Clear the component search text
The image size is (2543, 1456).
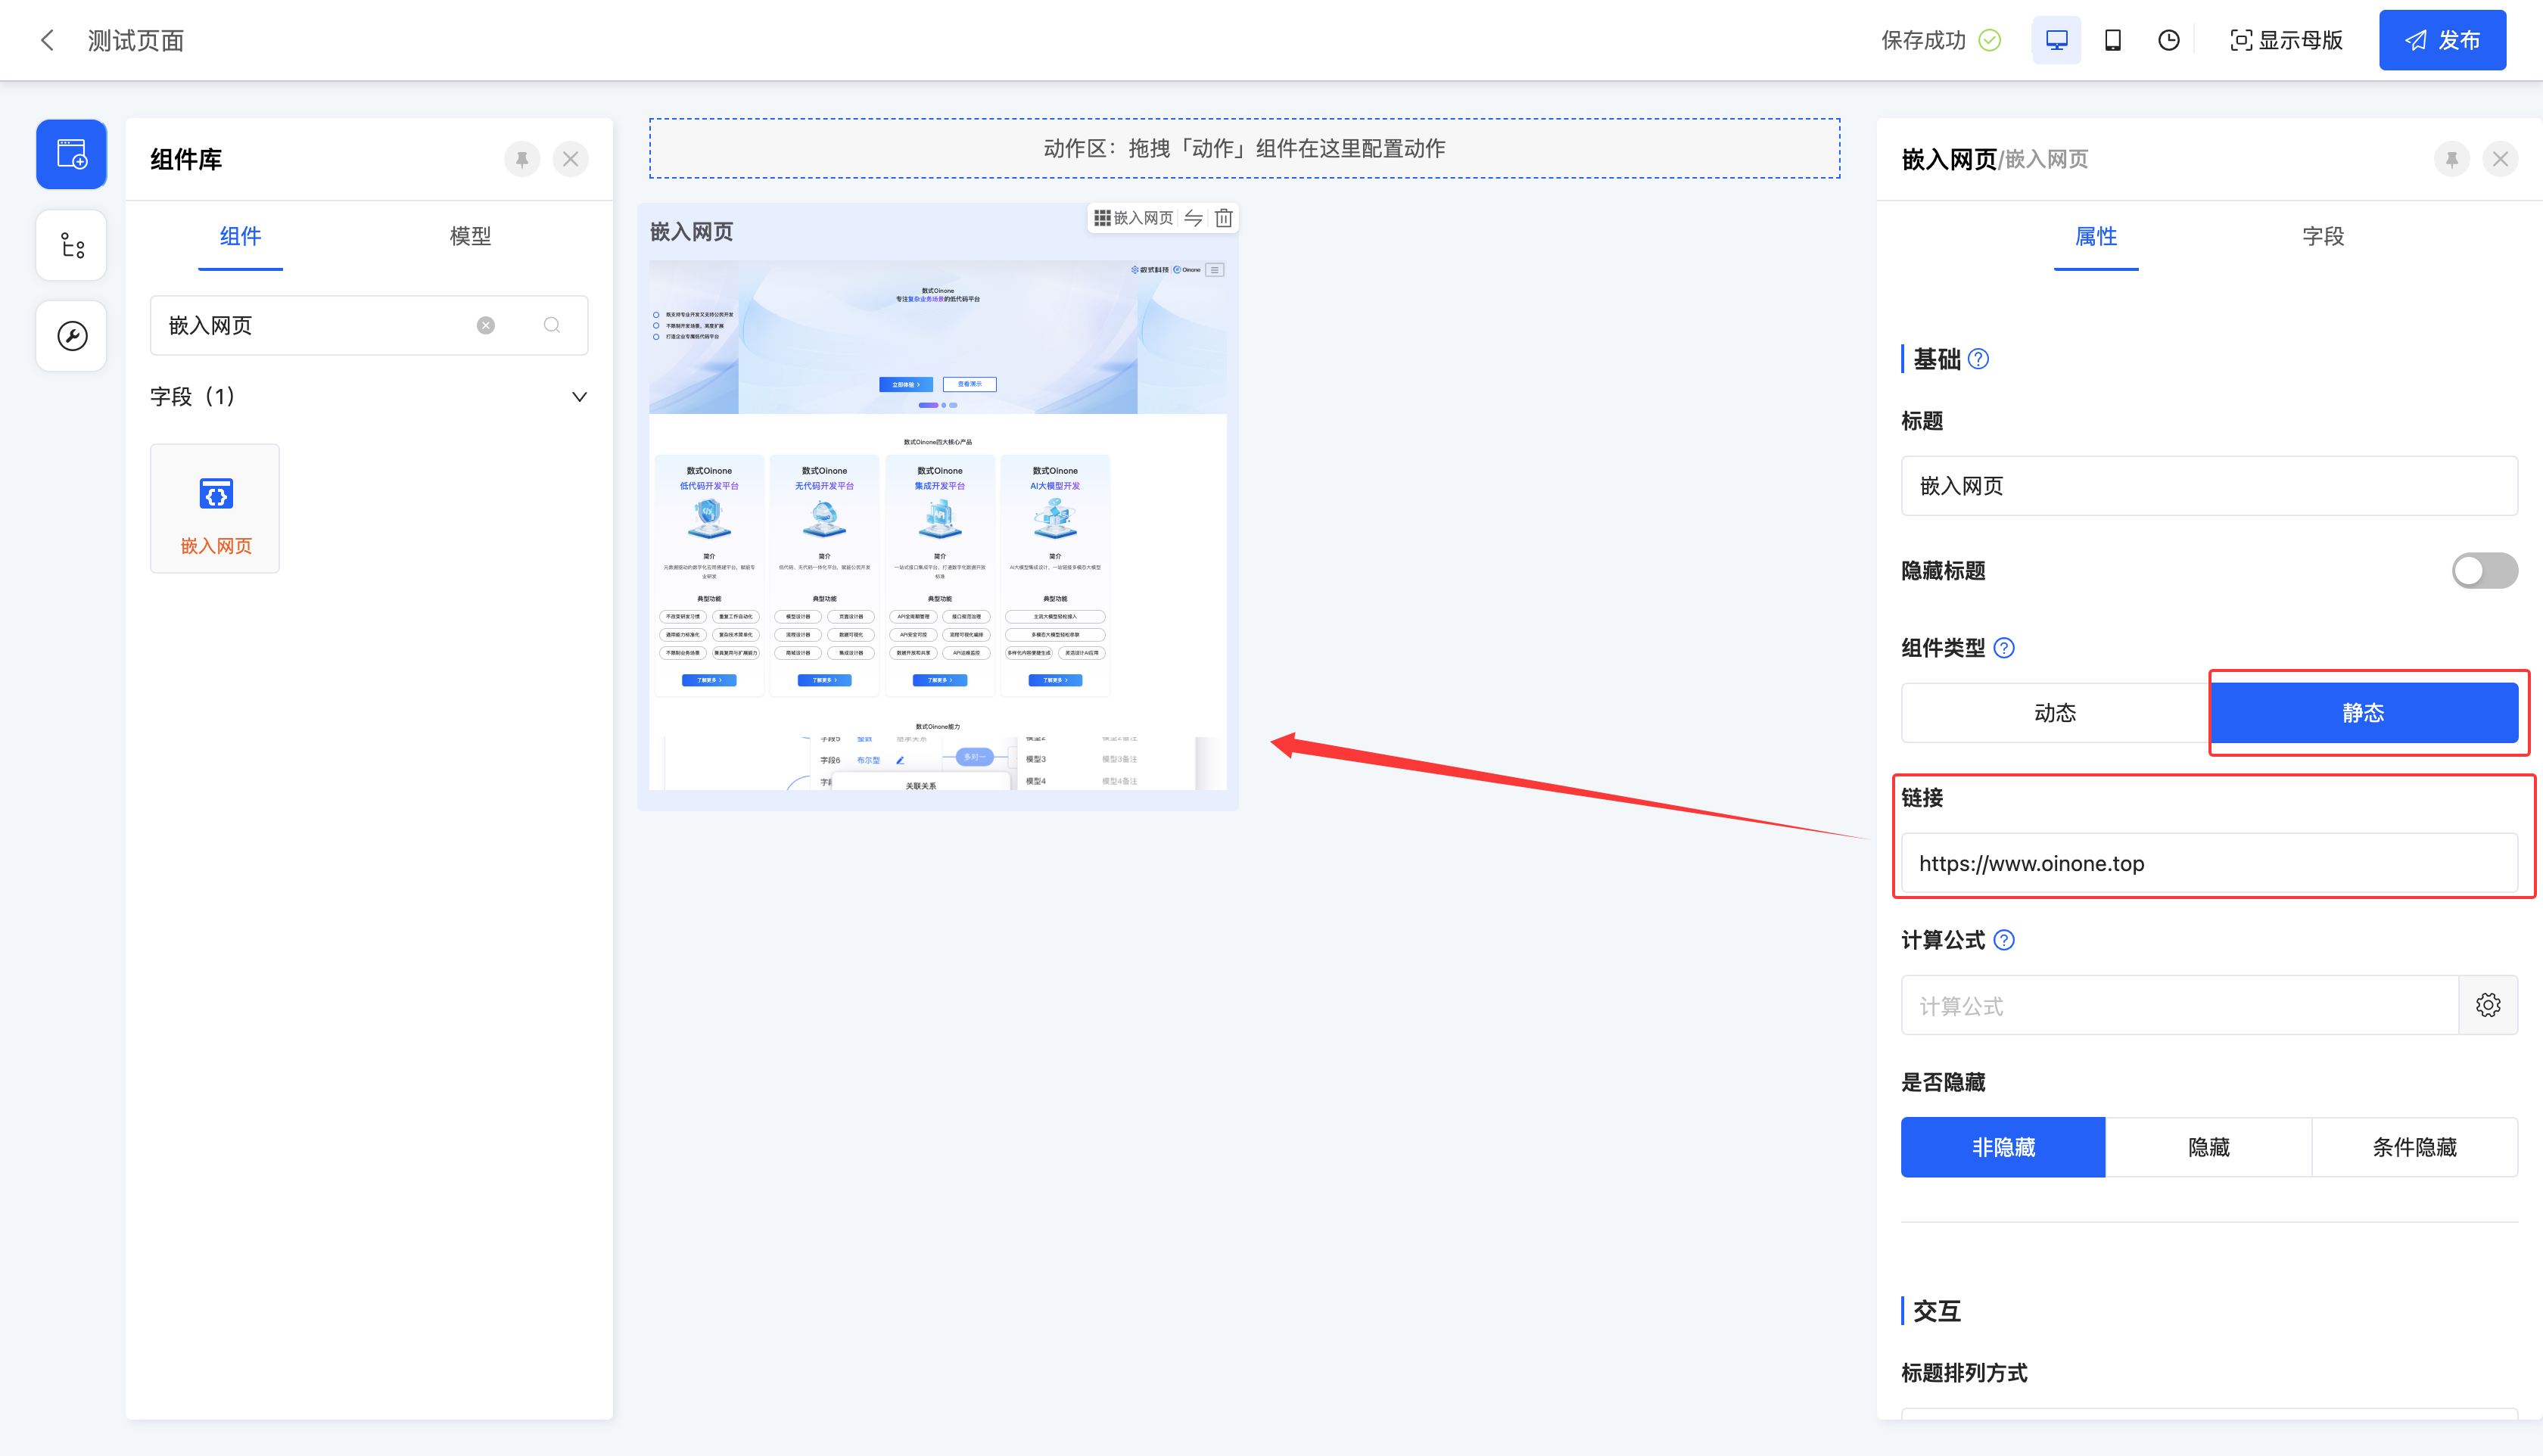486,325
